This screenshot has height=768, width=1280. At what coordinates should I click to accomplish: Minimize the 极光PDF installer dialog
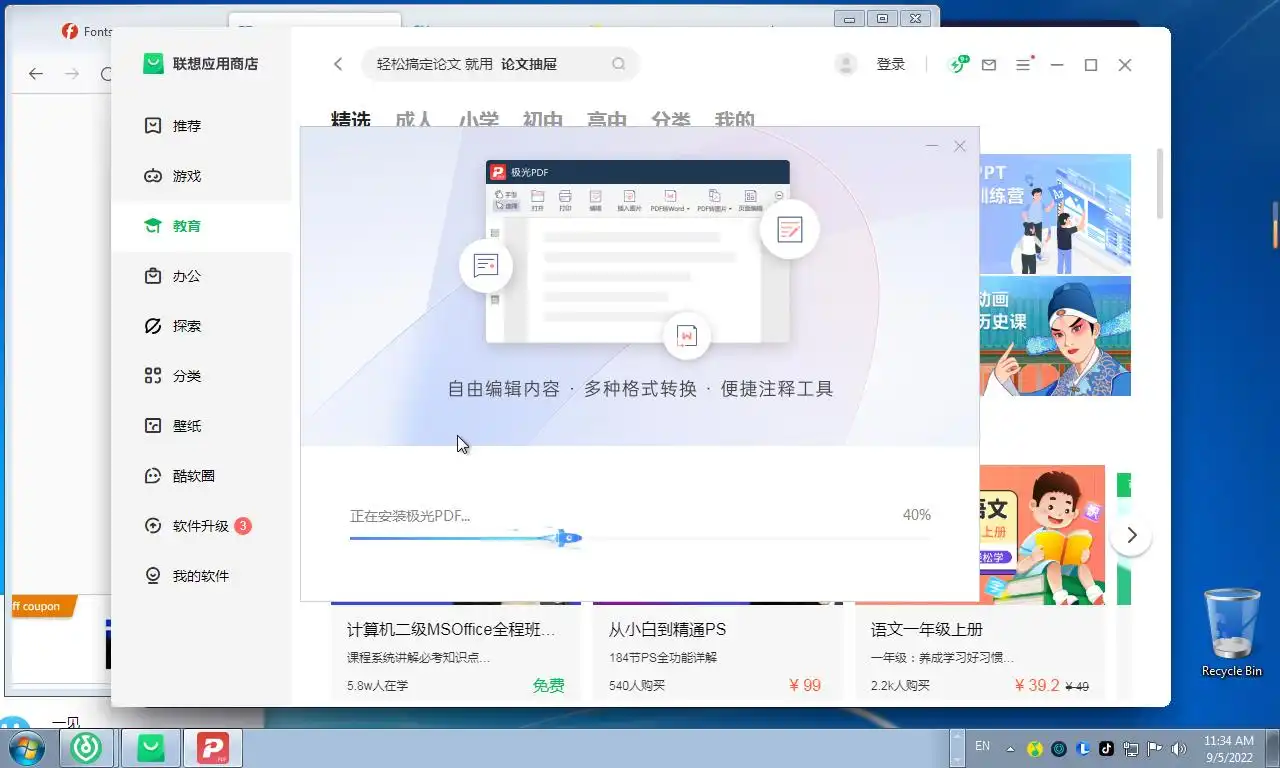coord(932,146)
